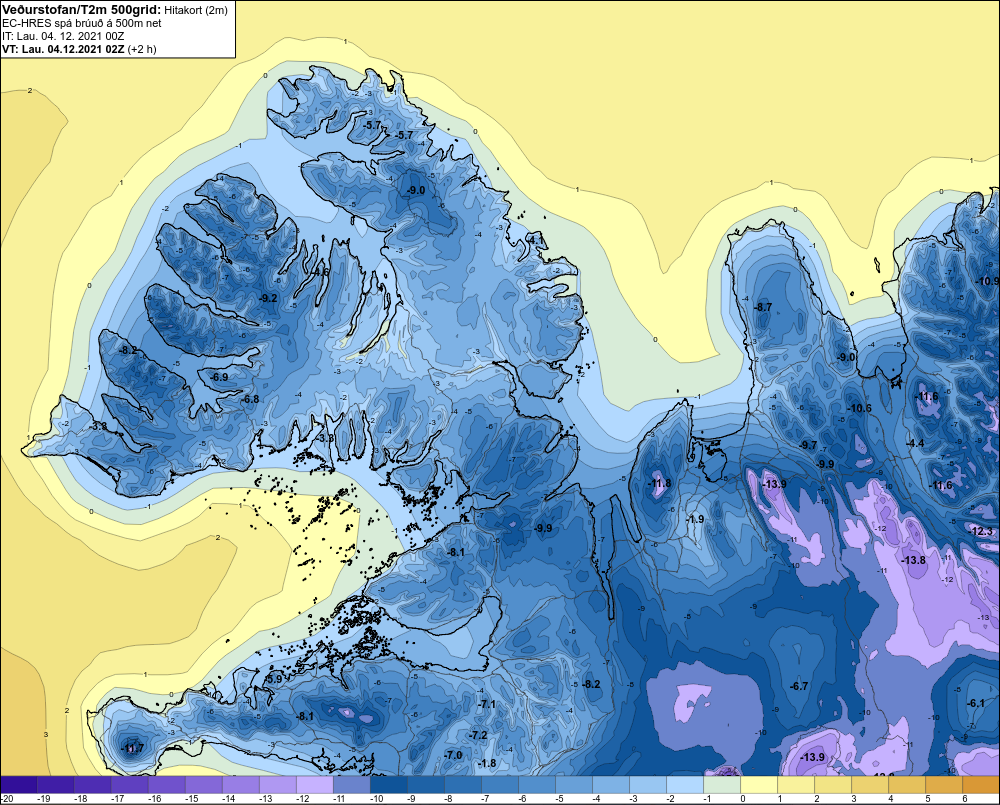The width and height of the screenshot is (1000, 805).
Task: Click the -6.8 temperature label
Action: tap(249, 399)
